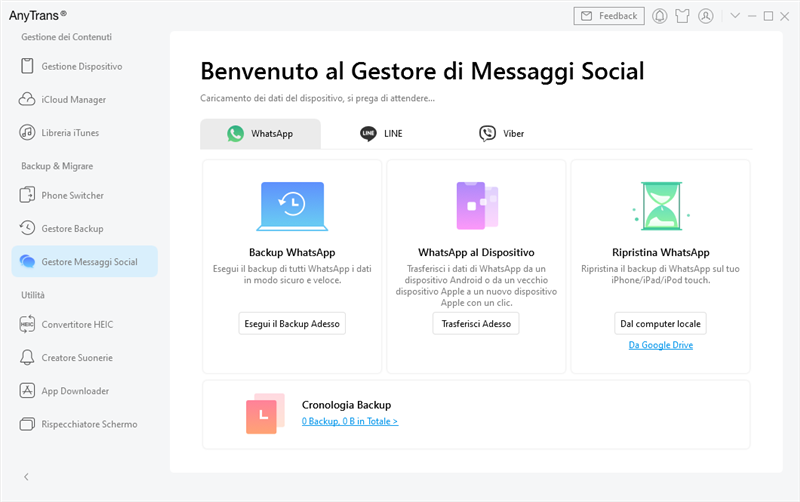Open the user account icon

coord(706,16)
